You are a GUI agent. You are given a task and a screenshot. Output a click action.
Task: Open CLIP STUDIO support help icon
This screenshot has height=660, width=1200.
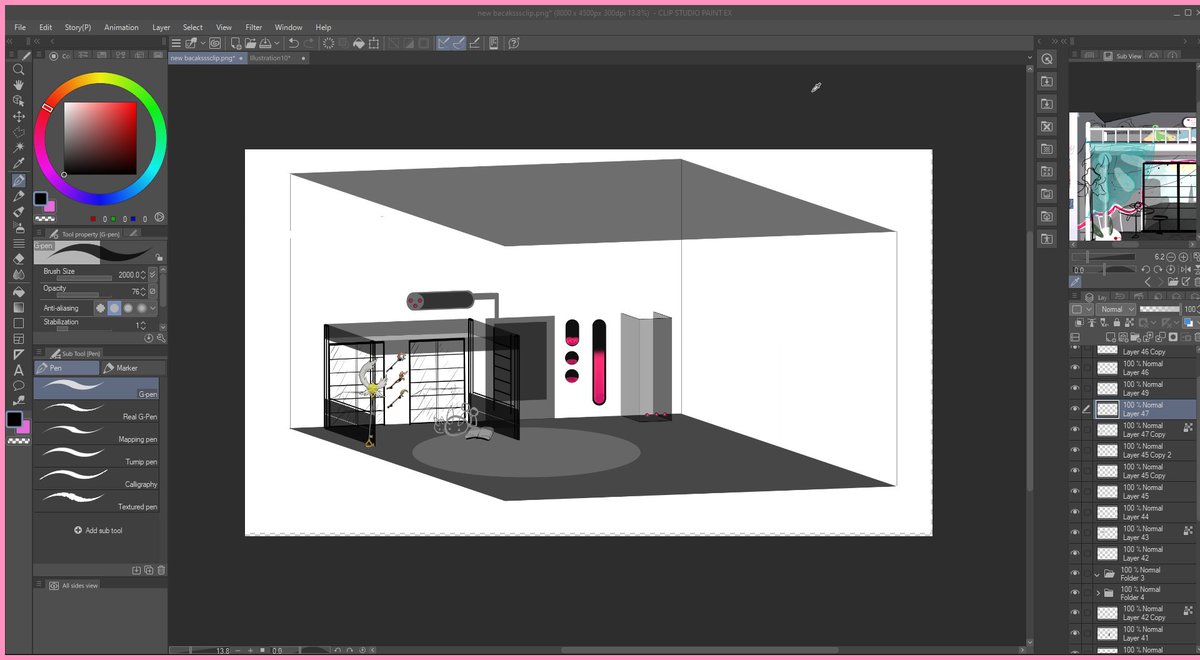point(513,43)
